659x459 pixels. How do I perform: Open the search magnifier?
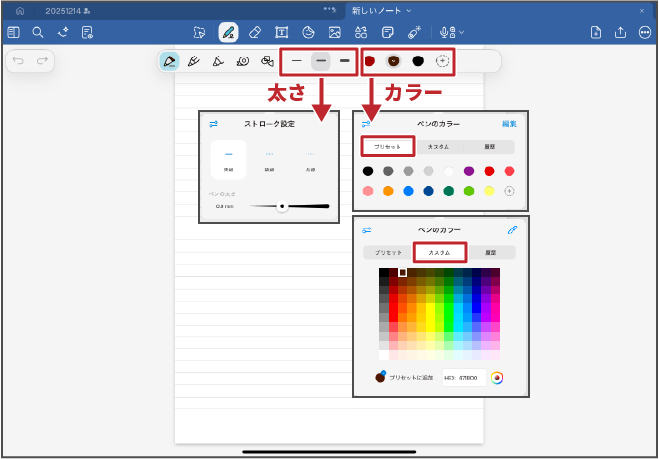click(x=38, y=32)
